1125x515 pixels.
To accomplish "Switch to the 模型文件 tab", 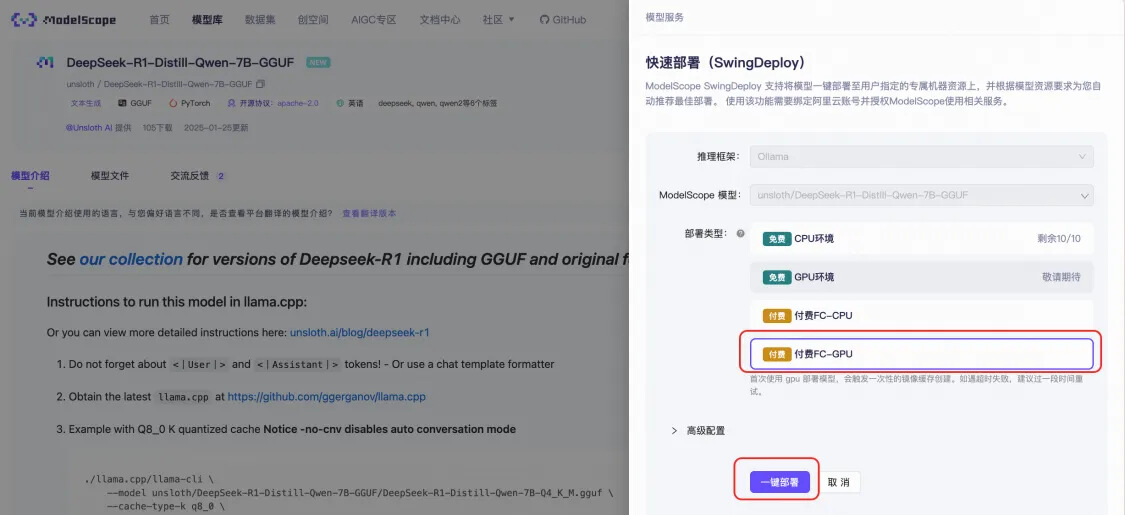I will click(110, 176).
